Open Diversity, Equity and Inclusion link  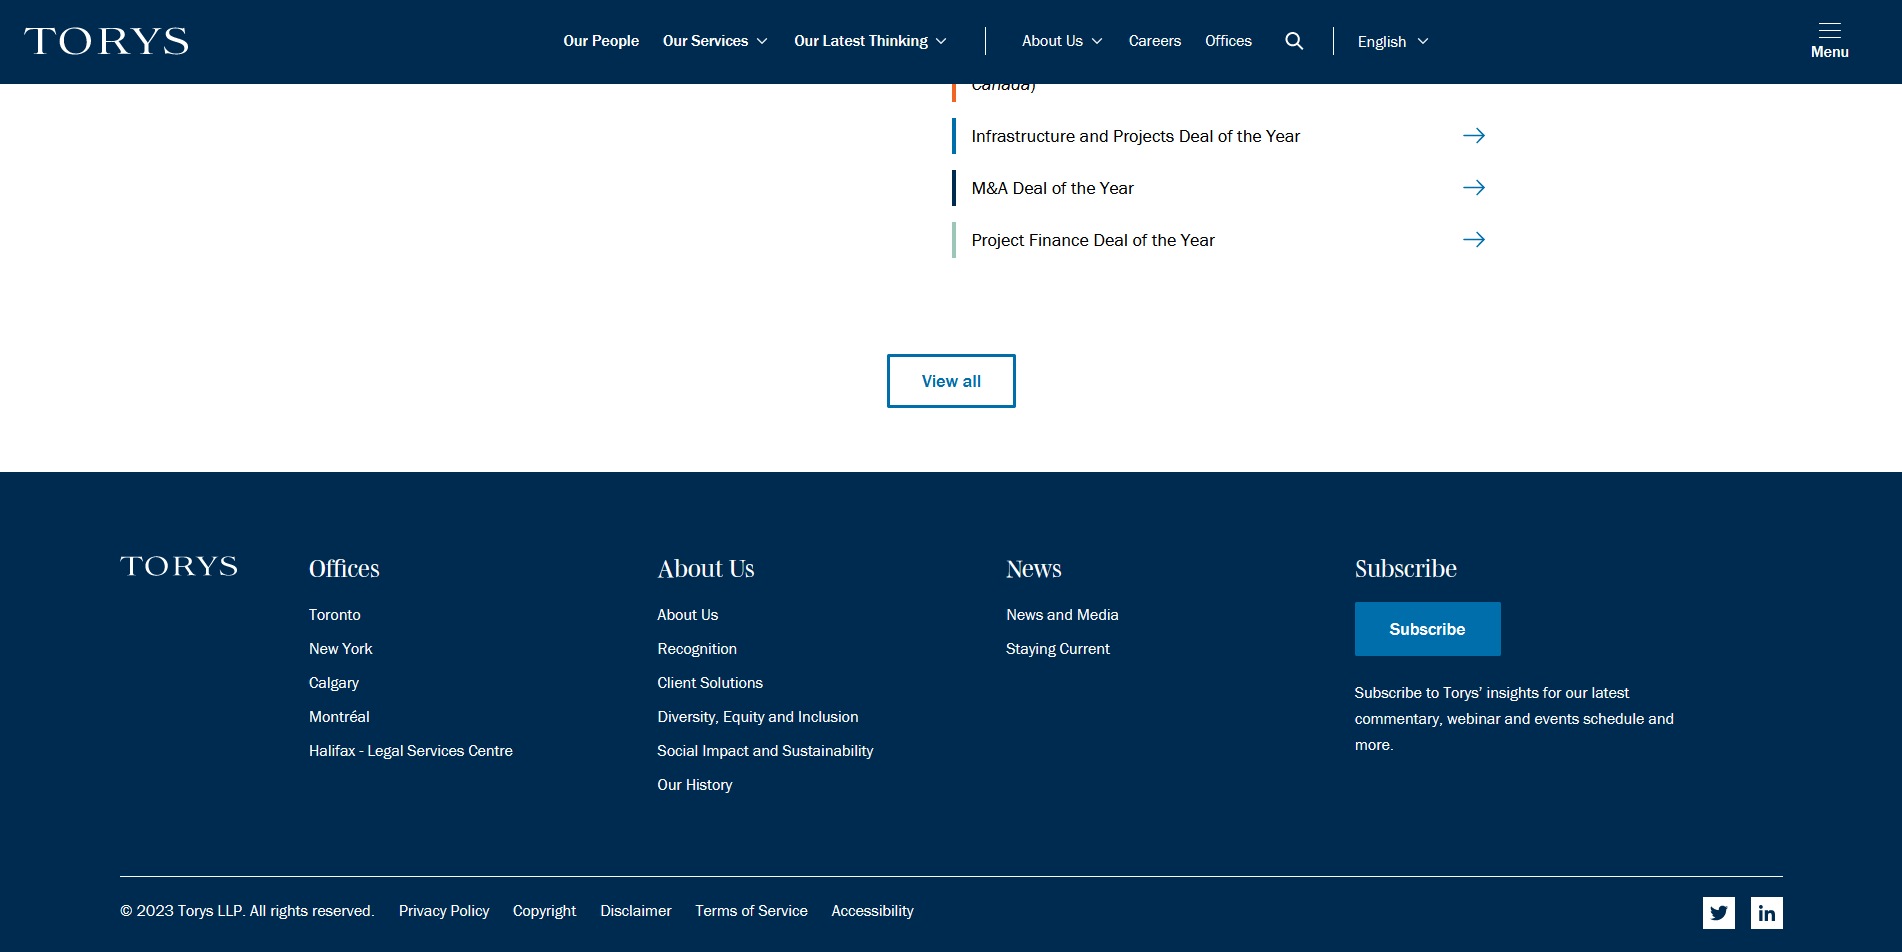[x=758, y=717]
